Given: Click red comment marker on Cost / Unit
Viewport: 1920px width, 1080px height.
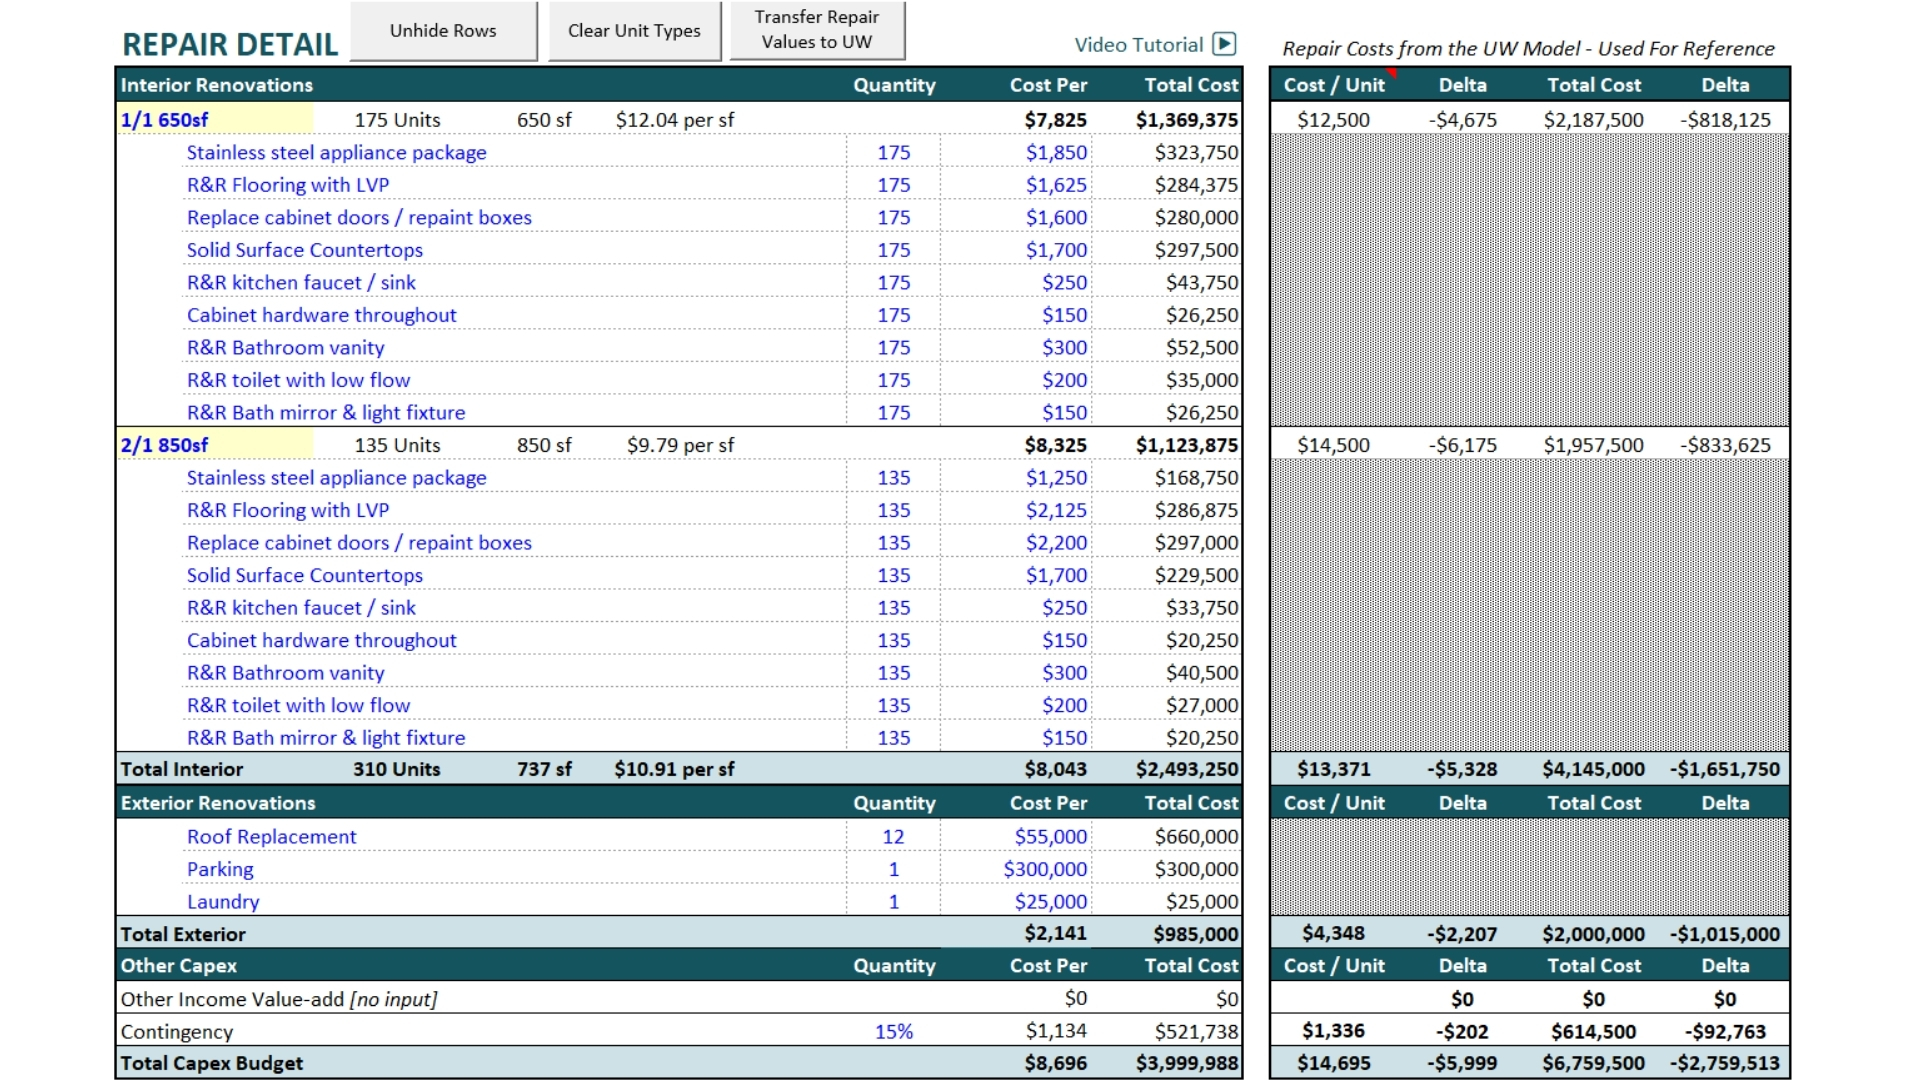Looking at the screenshot, I should pos(1391,73).
